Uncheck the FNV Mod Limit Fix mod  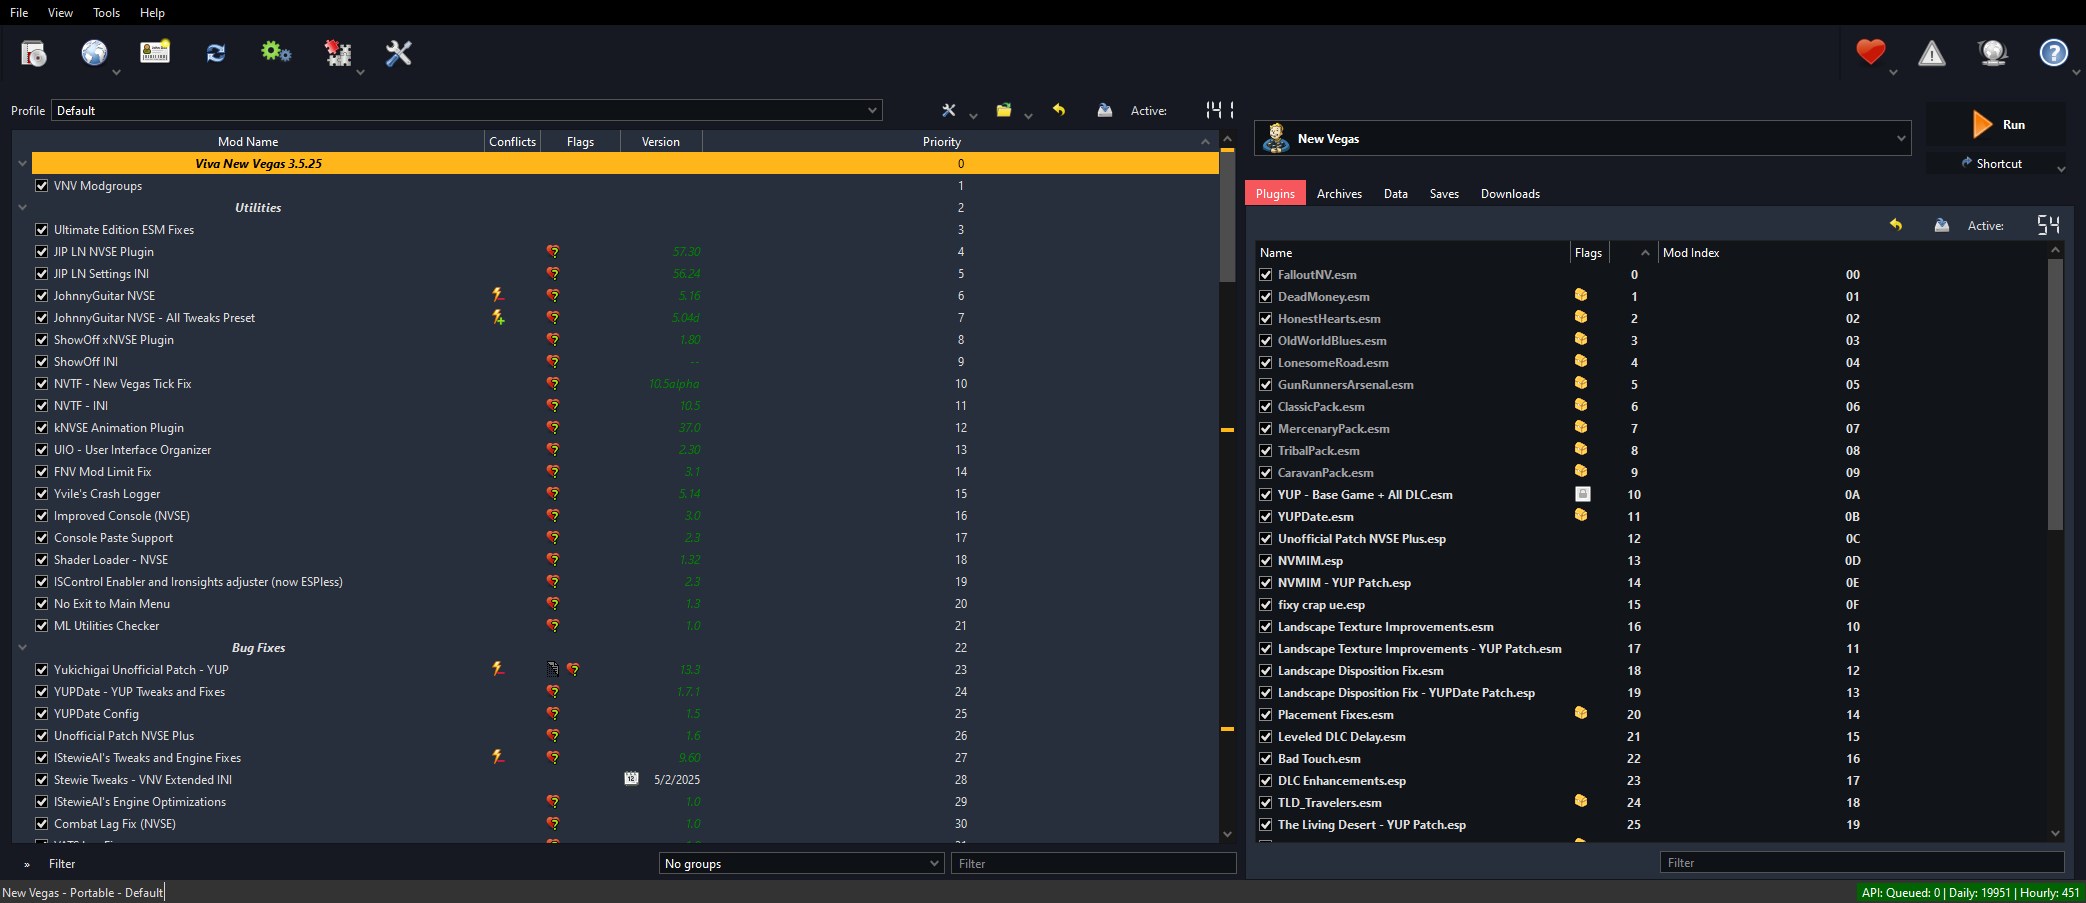tap(42, 472)
